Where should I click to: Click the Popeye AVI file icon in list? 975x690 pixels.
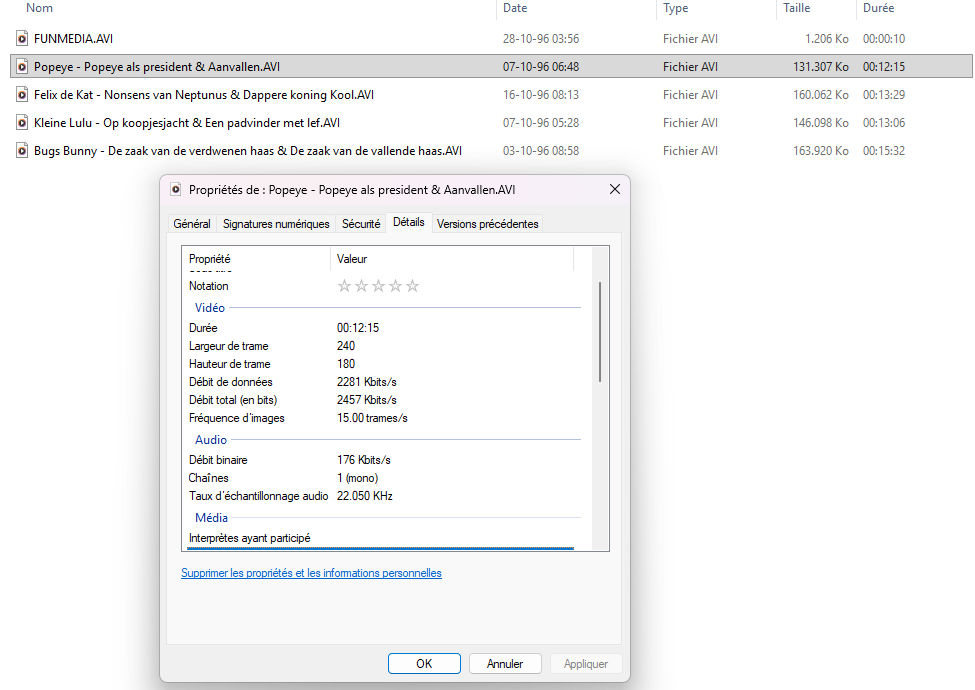(x=22, y=67)
